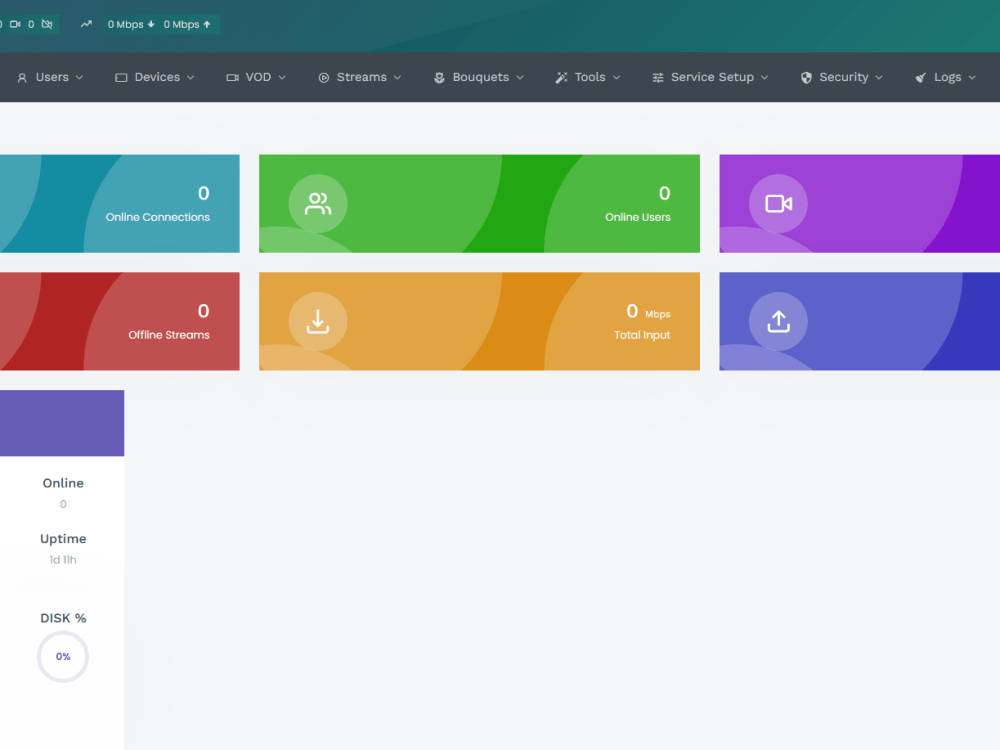Click the sliders icon beside Service Setup
Image resolution: width=1000 pixels, height=750 pixels.
[658, 77]
